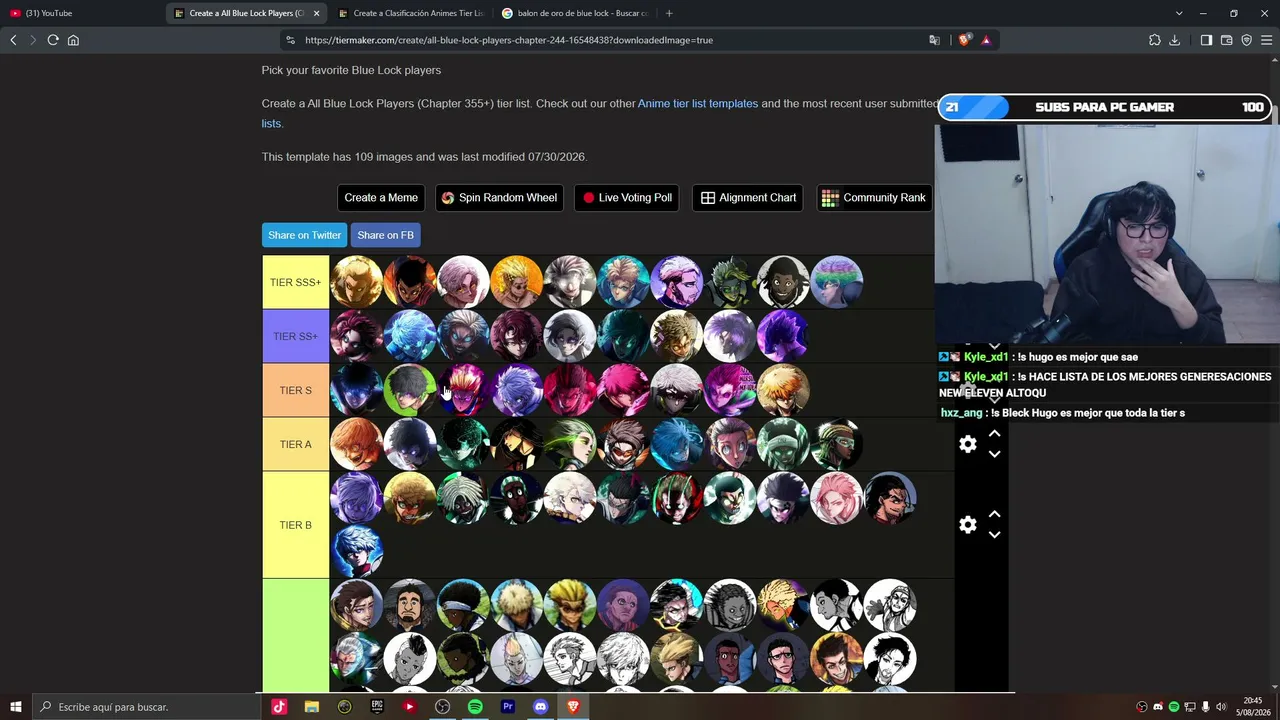Select the first character in TIER SSS+

point(357,282)
